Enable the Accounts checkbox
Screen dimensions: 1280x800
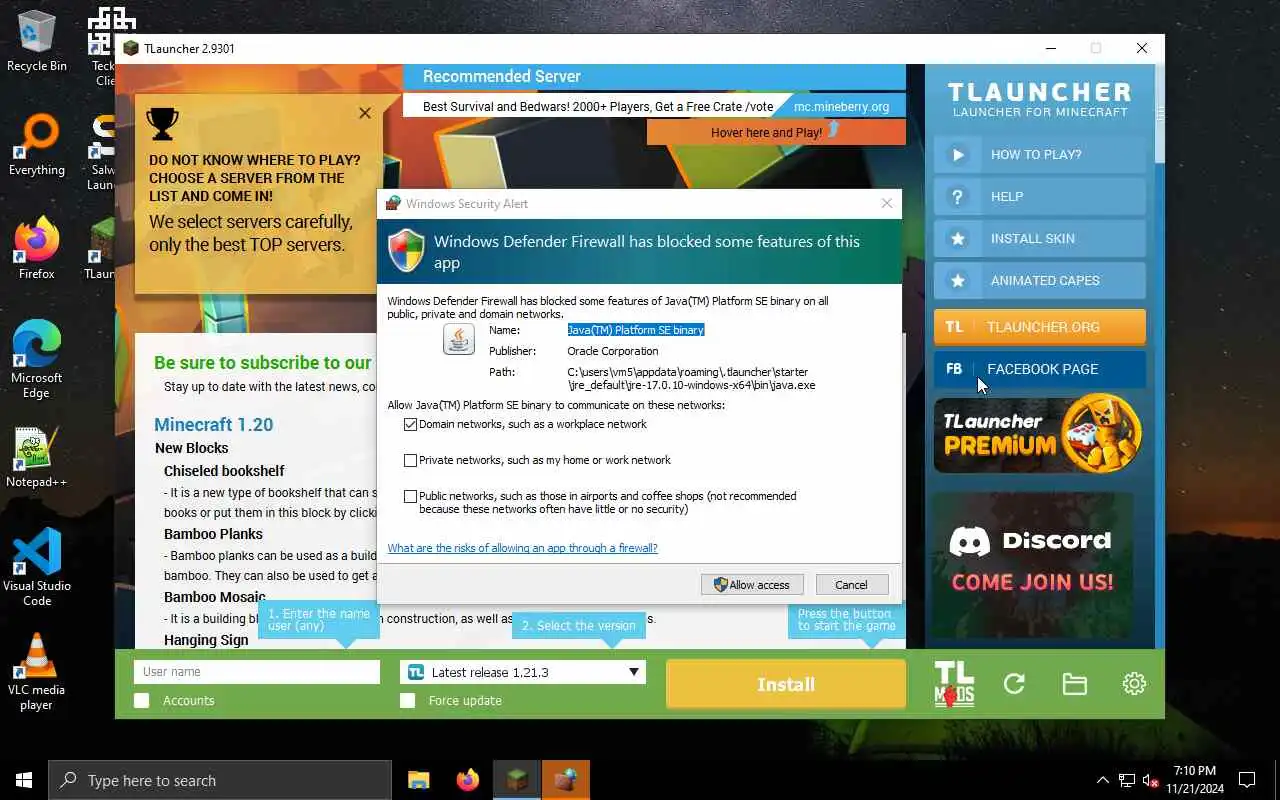(142, 701)
